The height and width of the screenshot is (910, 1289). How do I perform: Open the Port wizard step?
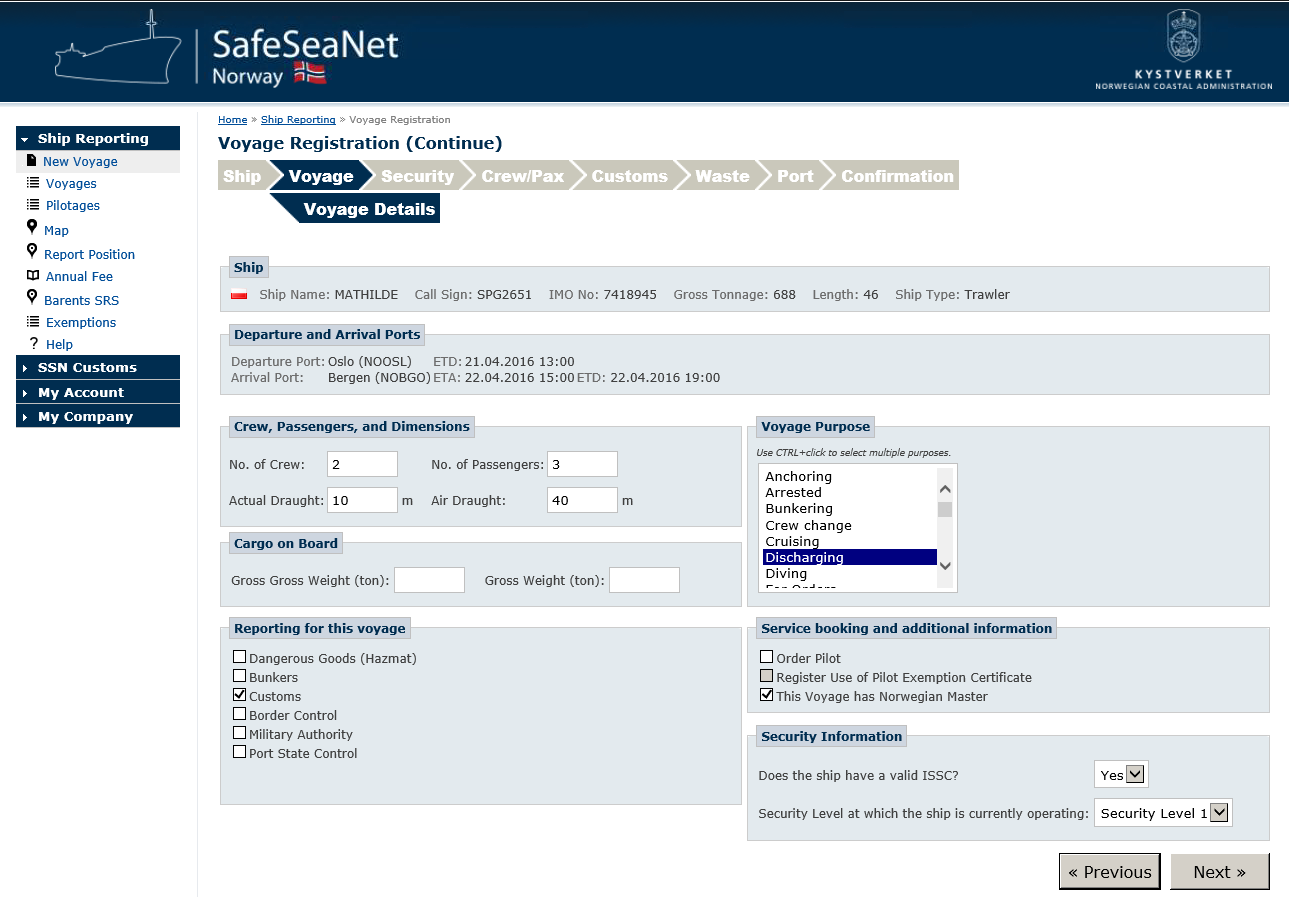[795, 175]
